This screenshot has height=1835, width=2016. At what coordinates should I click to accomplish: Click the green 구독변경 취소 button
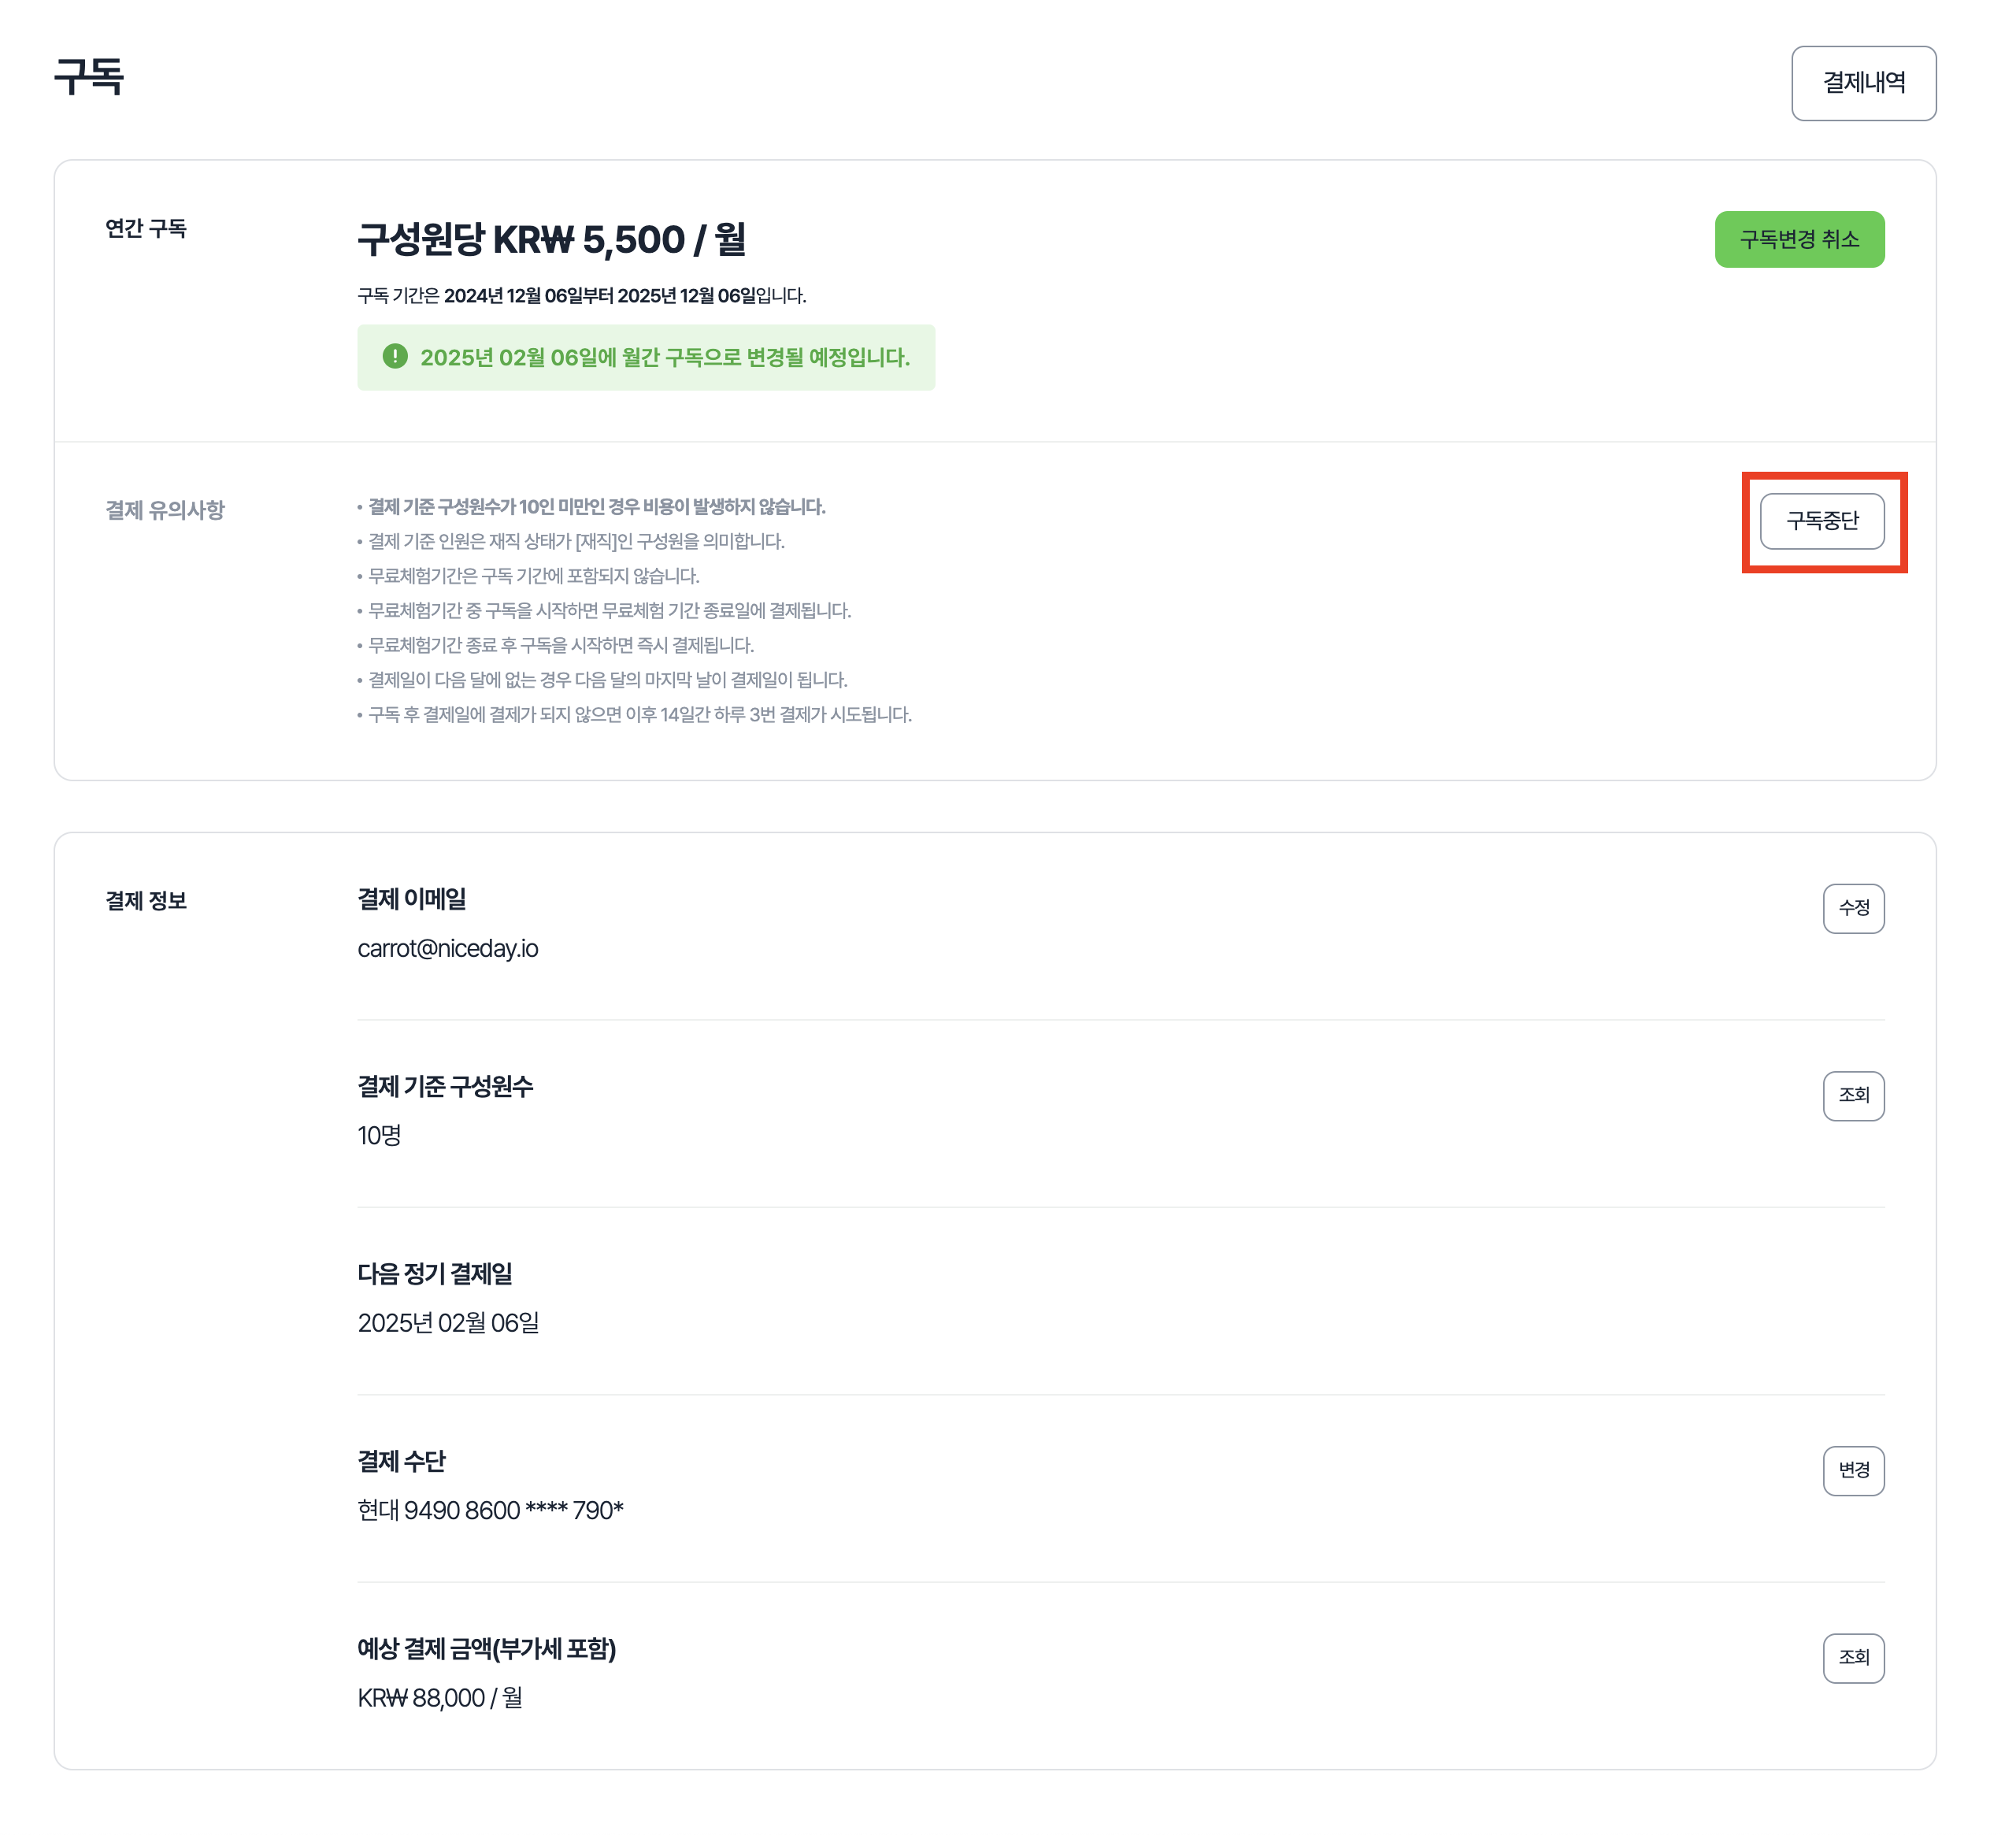[x=1799, y=239]
